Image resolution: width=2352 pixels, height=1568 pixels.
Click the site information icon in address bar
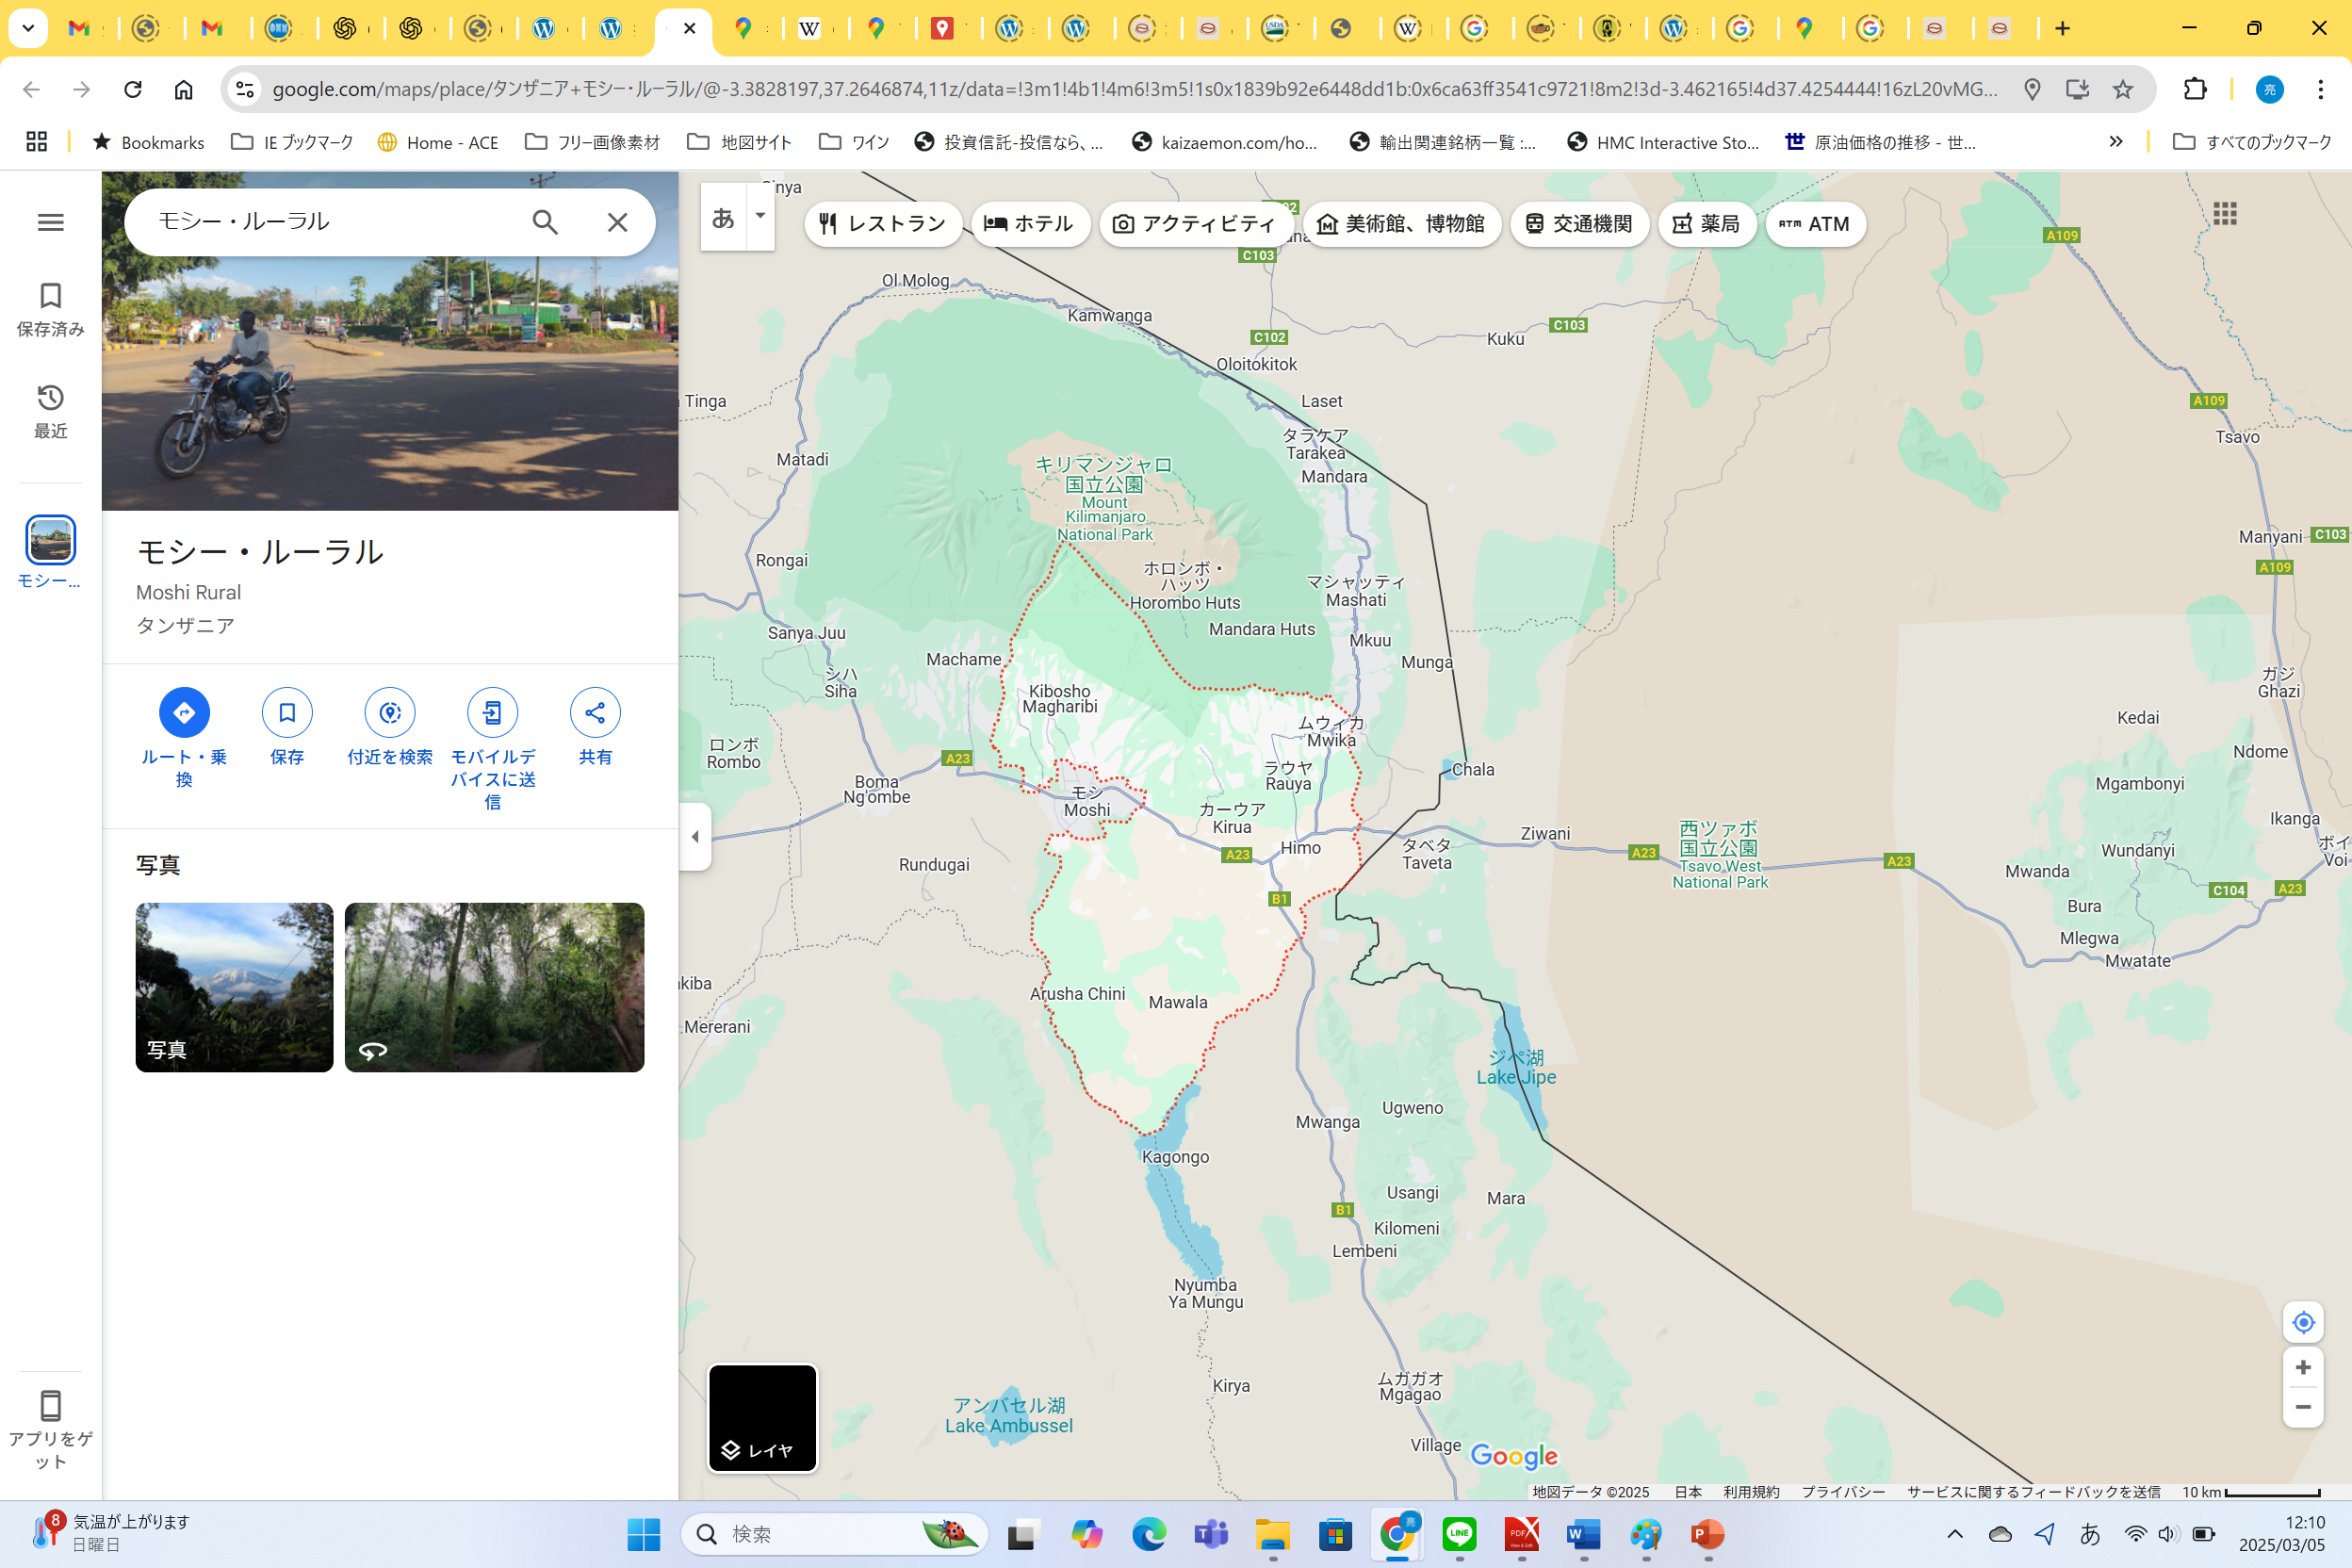(x=245, y=89)
